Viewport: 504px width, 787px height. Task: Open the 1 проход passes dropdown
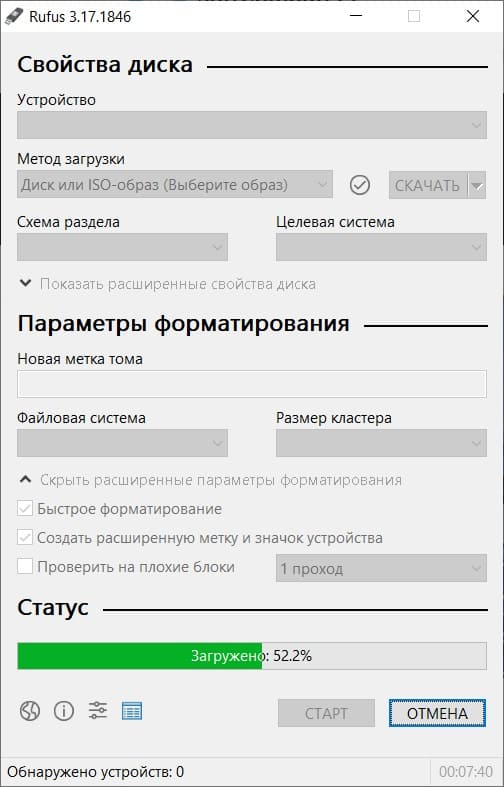[x=382, y=568]
